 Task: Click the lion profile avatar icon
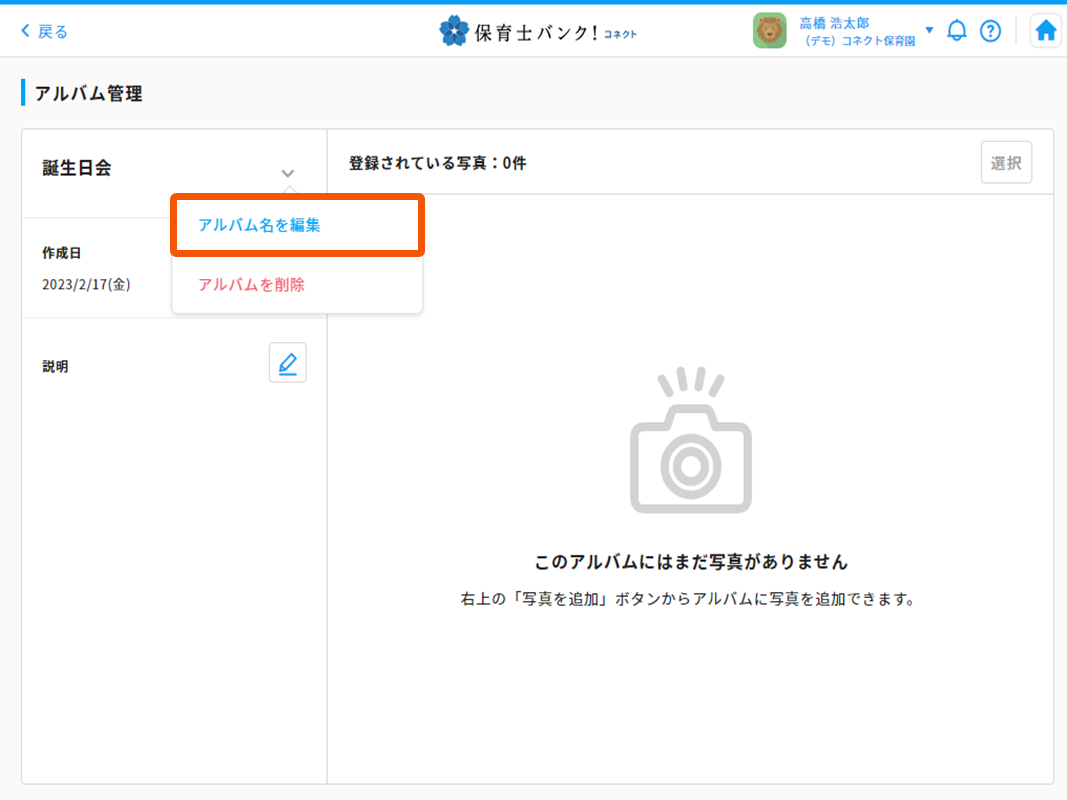coord(769,30)
